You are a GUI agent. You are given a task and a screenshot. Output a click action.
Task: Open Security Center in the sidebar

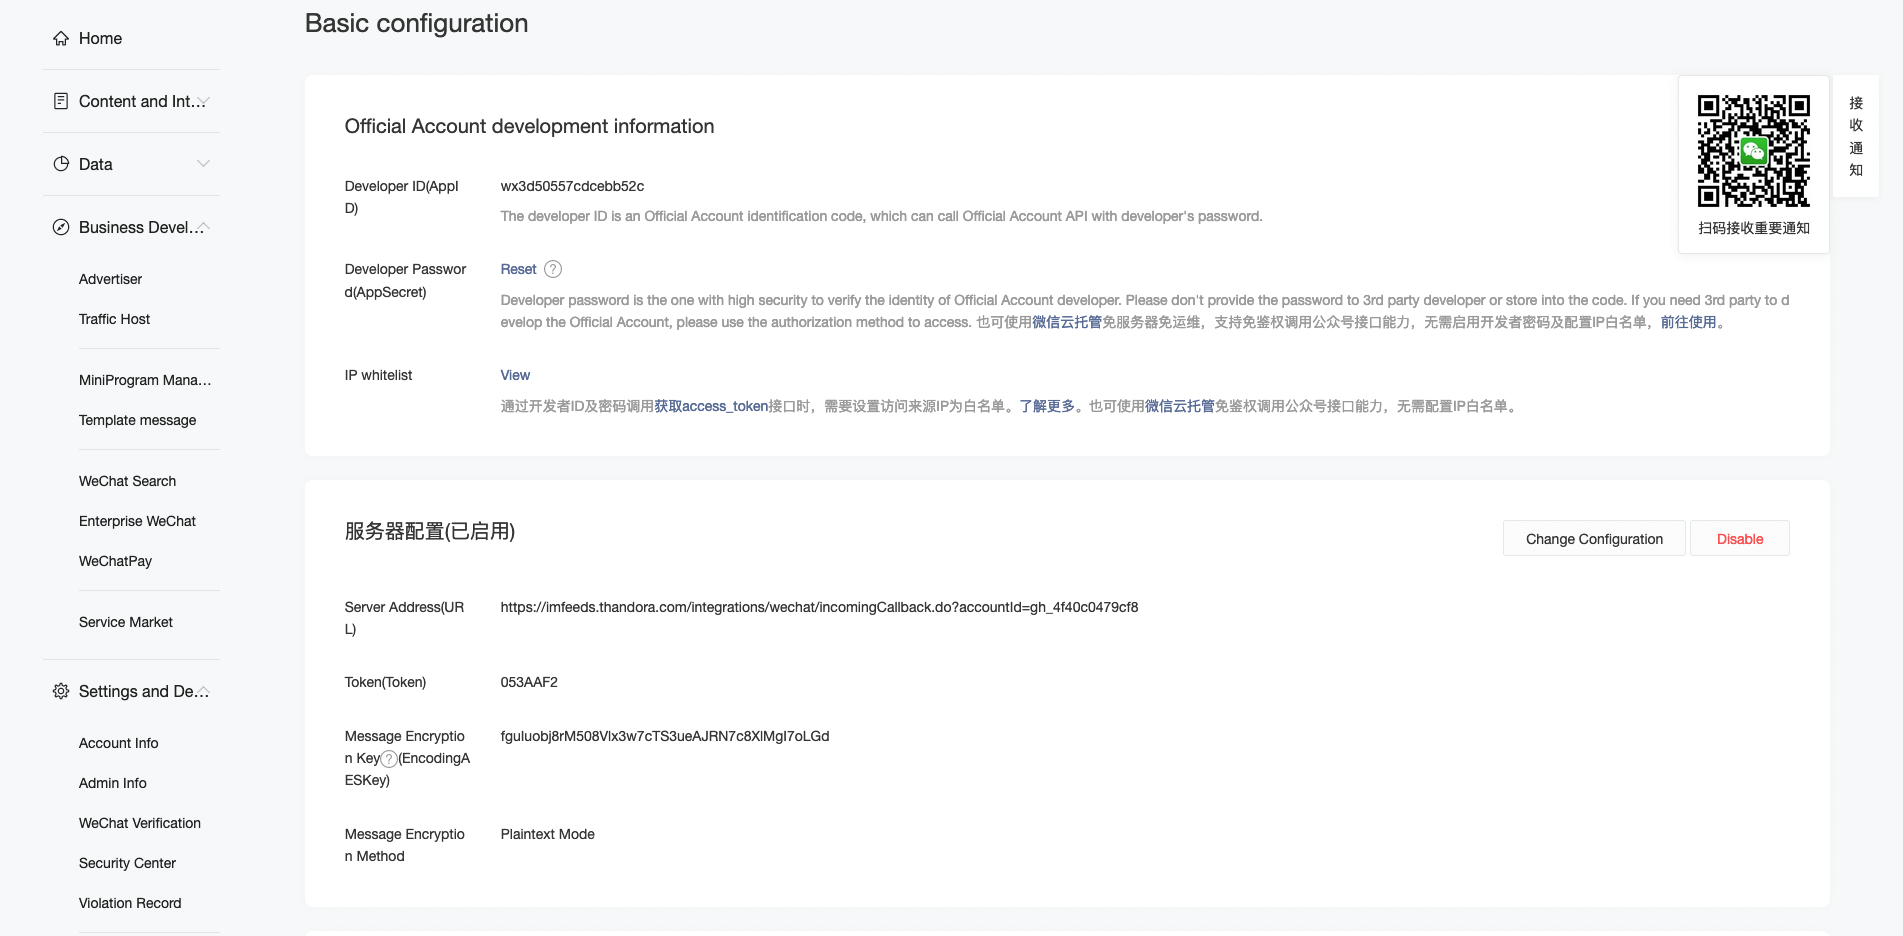[x=127, y=863]
